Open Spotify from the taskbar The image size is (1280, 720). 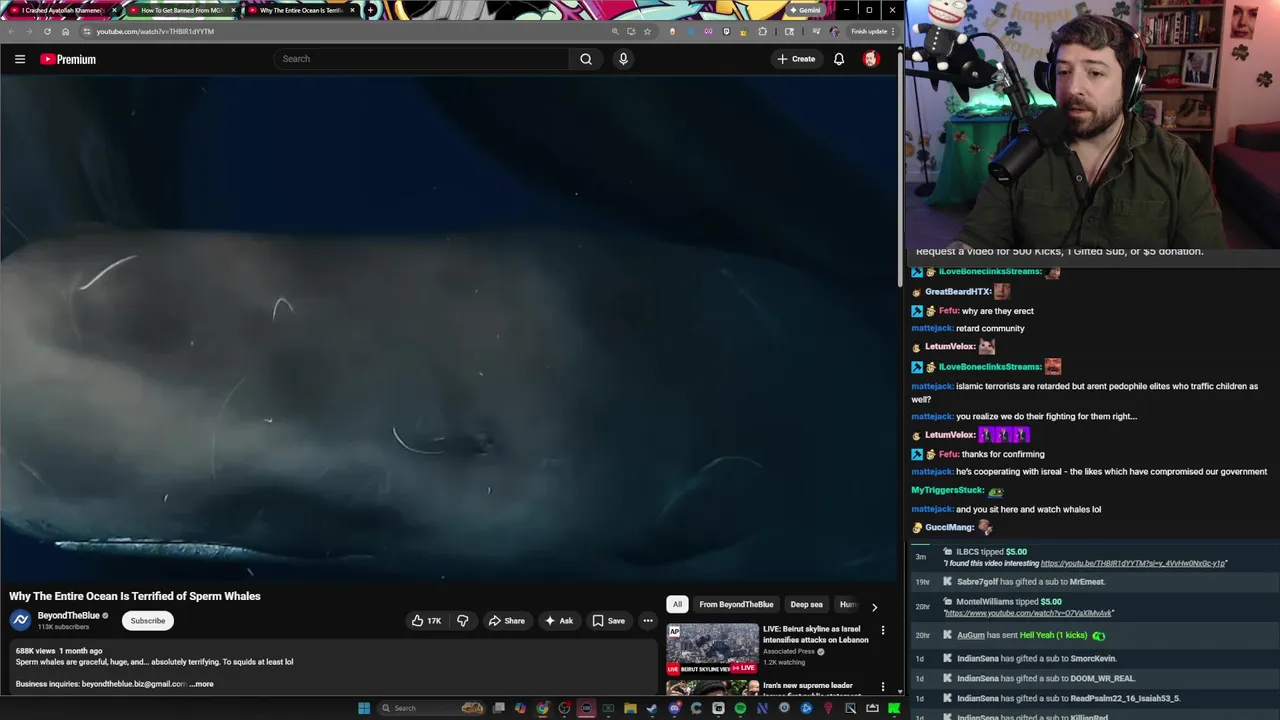pyautogui.click(x=740, y=708)
